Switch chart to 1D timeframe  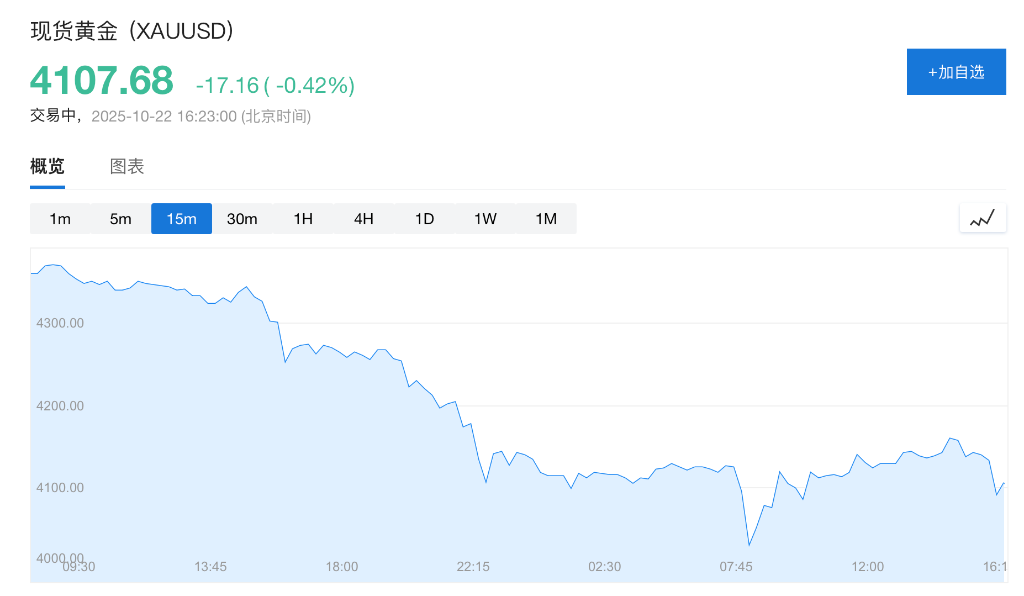tap(424, 218)
